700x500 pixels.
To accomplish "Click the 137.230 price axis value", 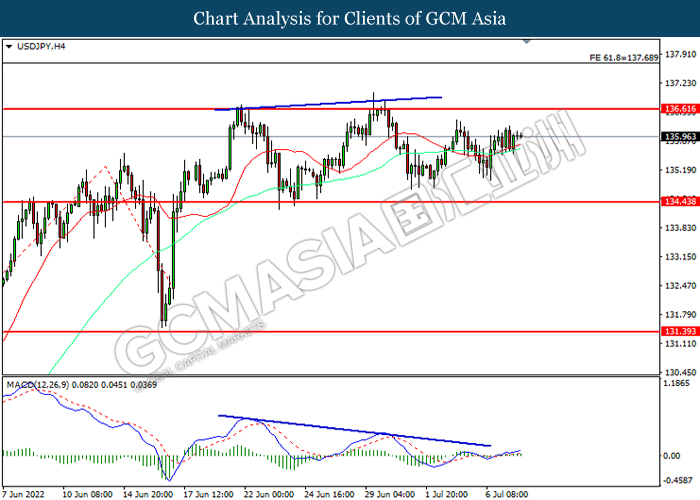I will [x=680, y=83].
